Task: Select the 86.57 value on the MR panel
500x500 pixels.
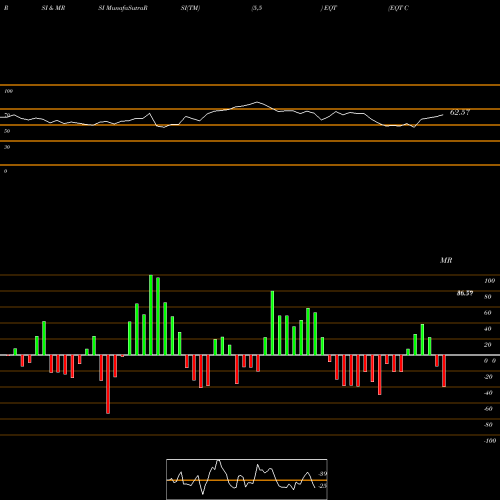Action: tap(465, 293)
